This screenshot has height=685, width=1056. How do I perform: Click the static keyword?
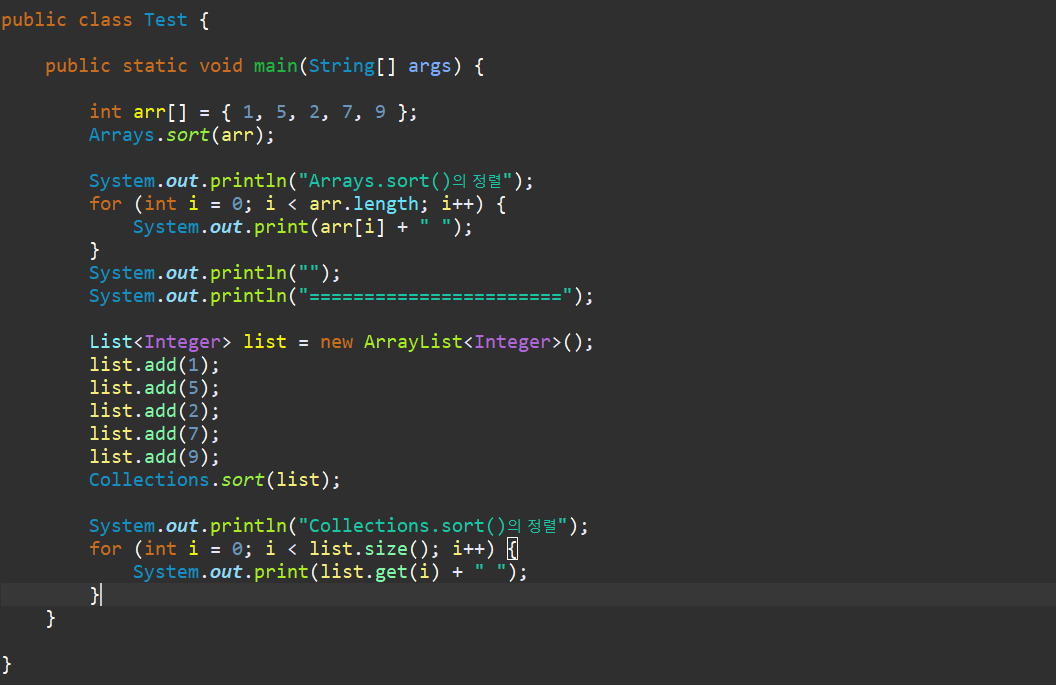[155, 65]
